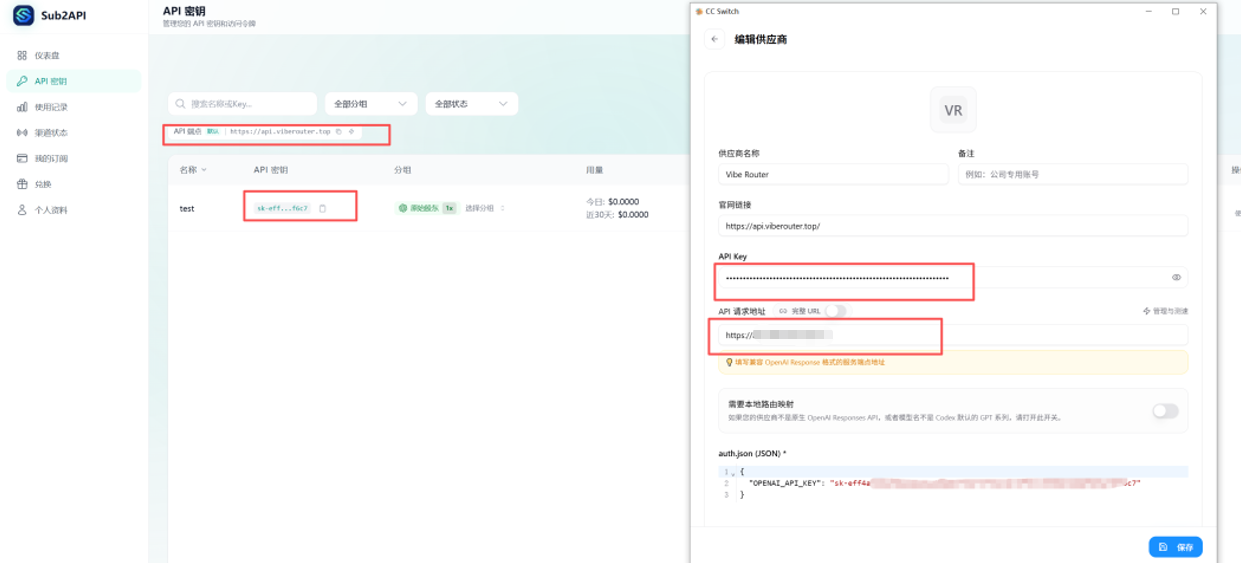Click the icon right of the endpoint copy icon
This screenshot has width=1241, height=563.
click(x=351, y=131)
